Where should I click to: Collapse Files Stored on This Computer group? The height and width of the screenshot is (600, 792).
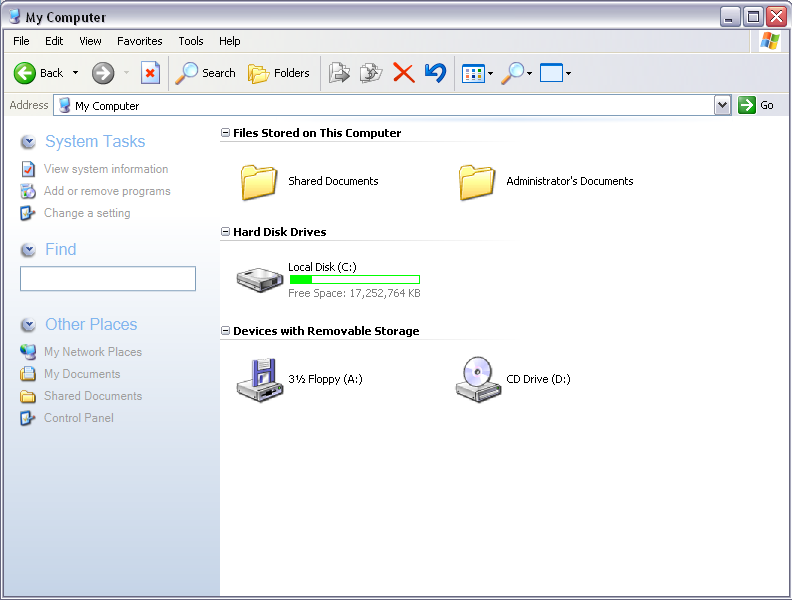pyautogui.click(x=225, y=133)
